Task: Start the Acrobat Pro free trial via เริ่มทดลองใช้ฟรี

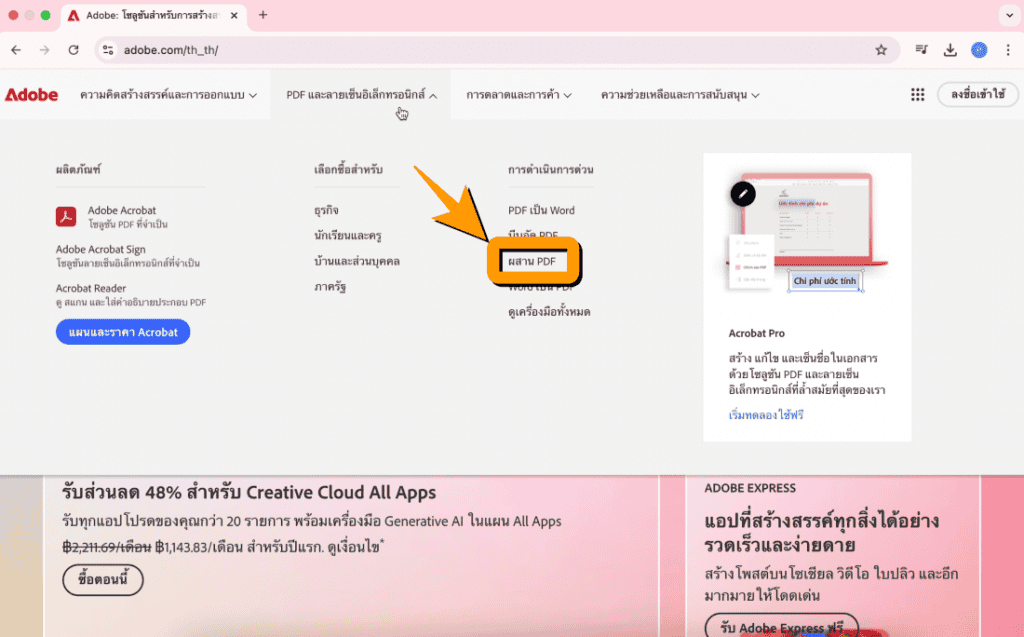Action: pos(770,413)
